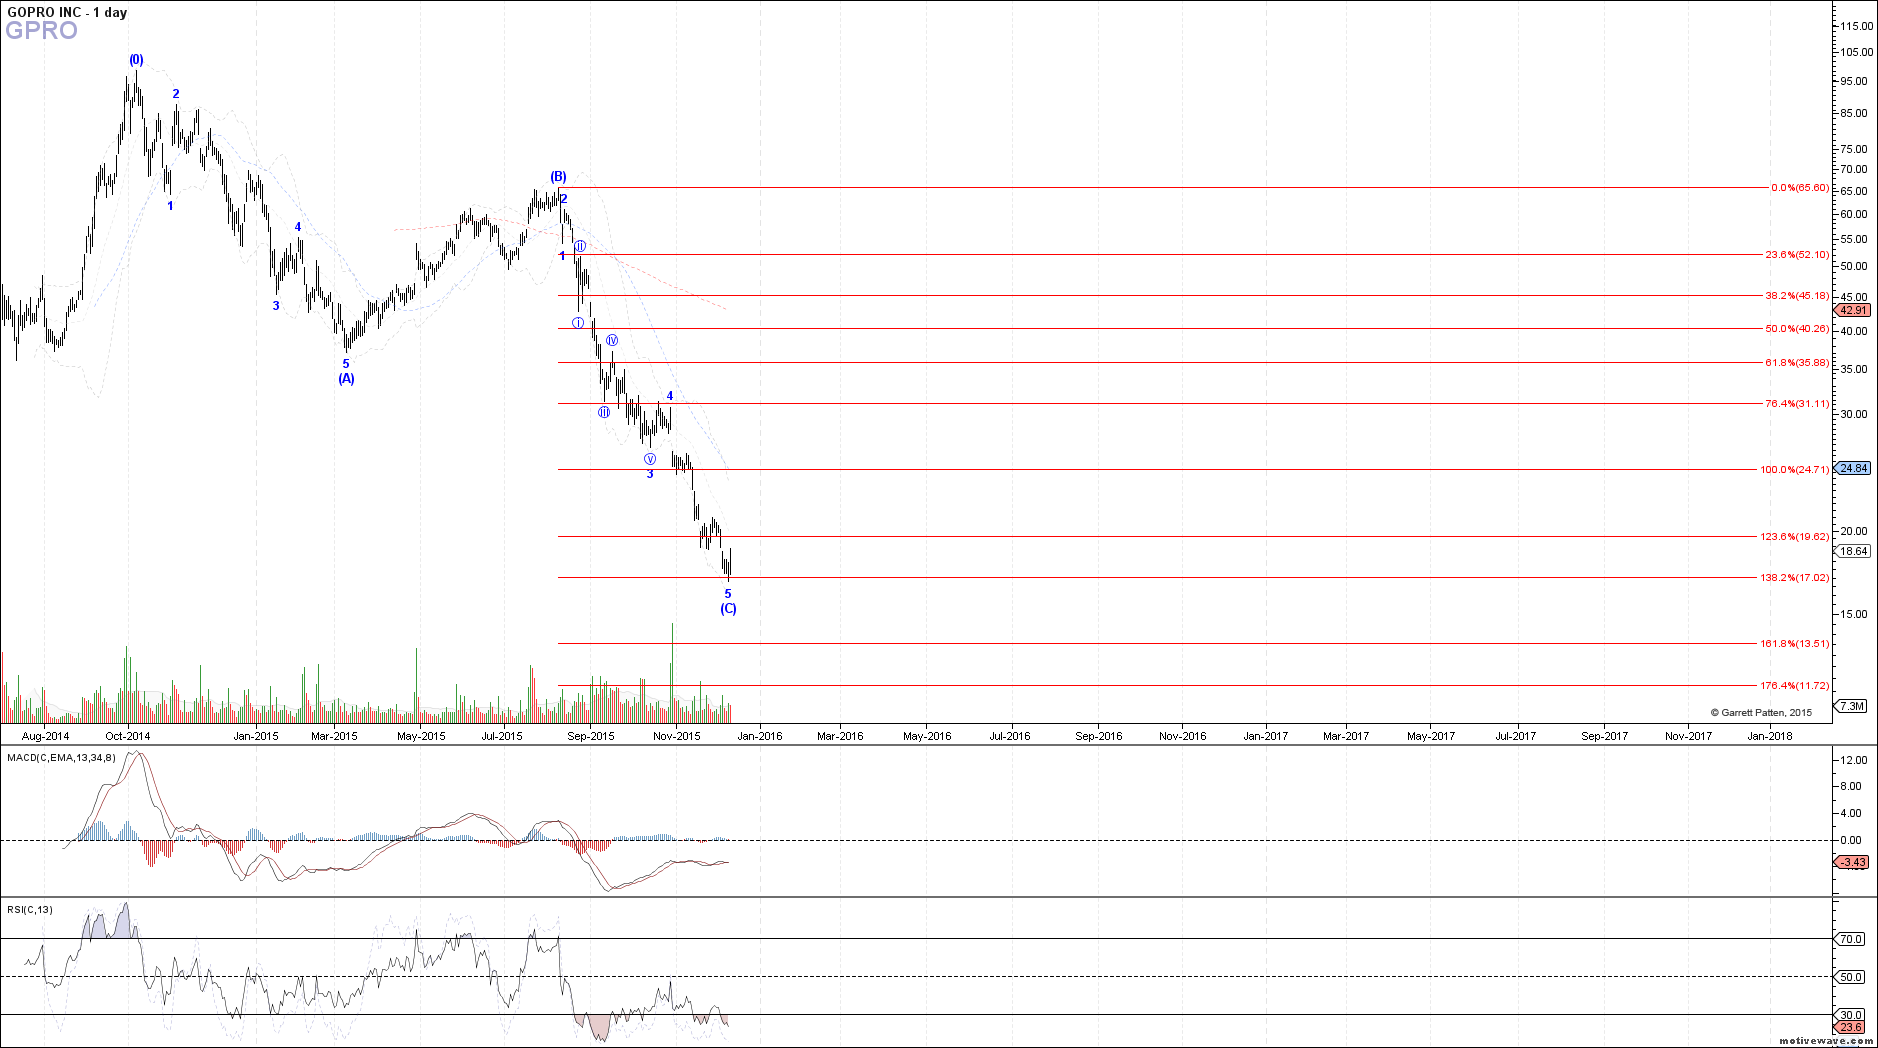Screen dimensions: 1878x1048
Task: Click the May-2015 date axis label
Action: coord(421,737)
